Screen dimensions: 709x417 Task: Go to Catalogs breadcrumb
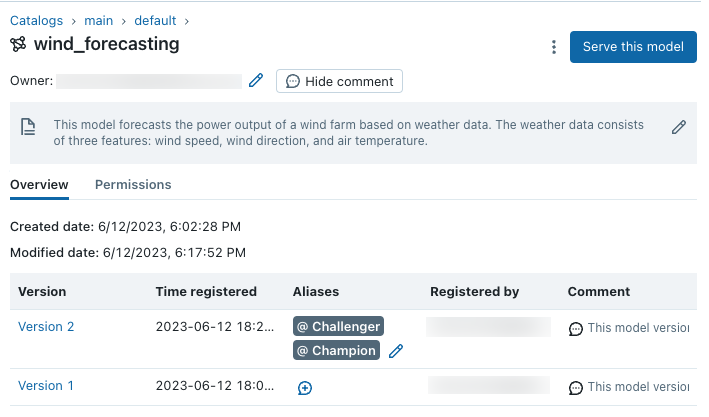click(36, 20)
